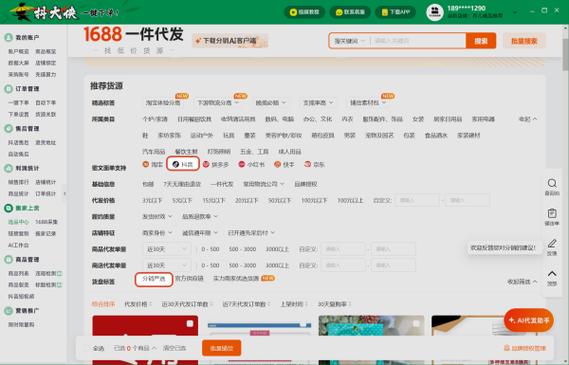This screenshot has width=569, height=365.
Task: Select the 搬家上货 section icon
Action: (x=8, y=208)
